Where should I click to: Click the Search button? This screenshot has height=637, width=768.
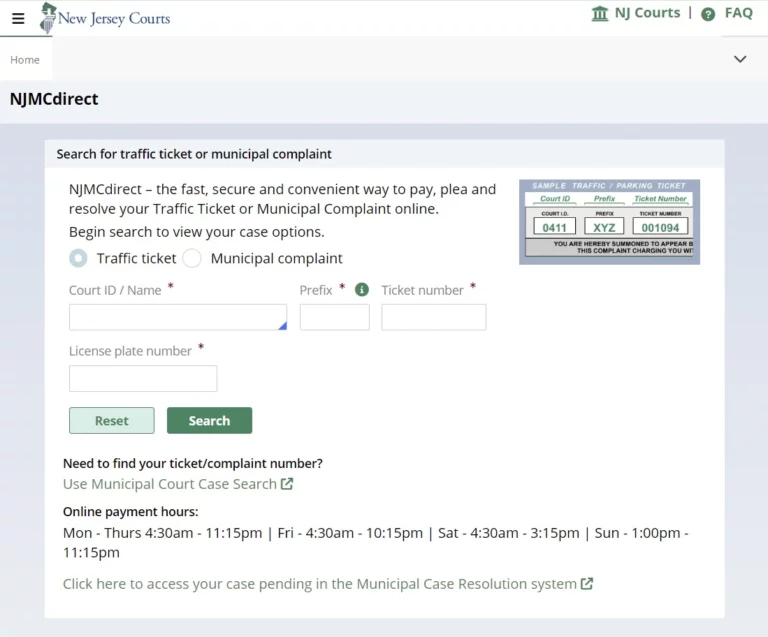[210, 421]
